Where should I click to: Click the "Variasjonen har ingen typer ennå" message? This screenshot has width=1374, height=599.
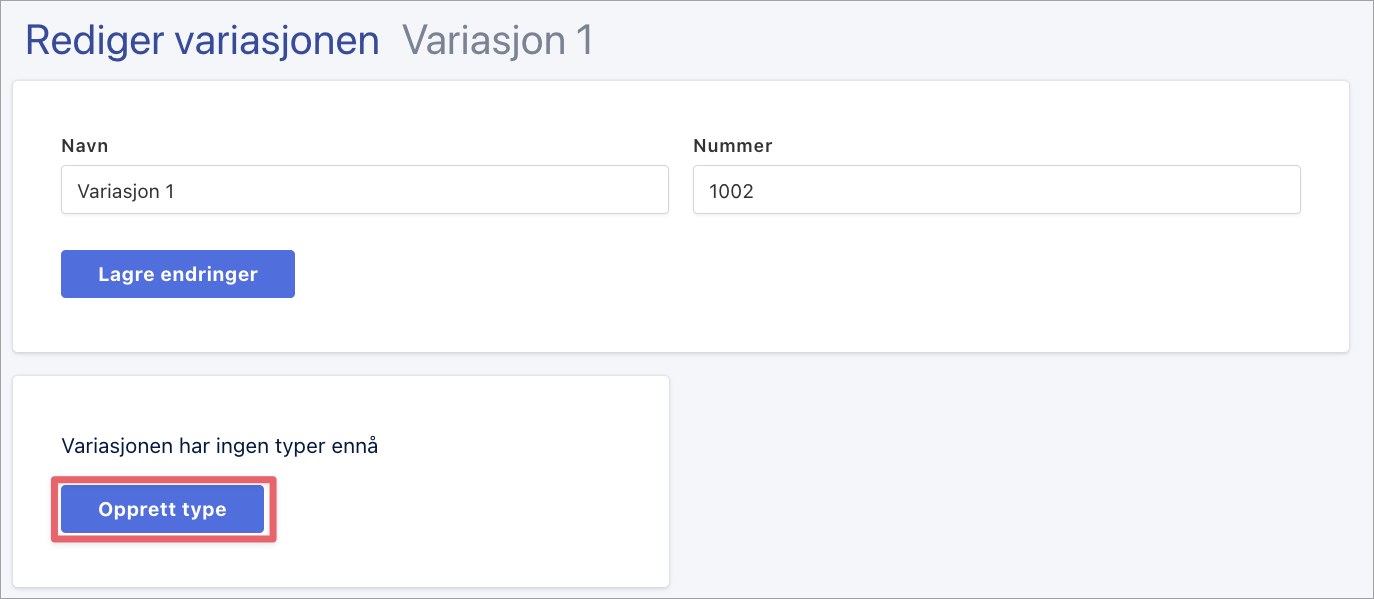[220, 446]
